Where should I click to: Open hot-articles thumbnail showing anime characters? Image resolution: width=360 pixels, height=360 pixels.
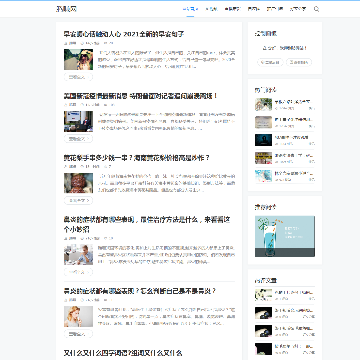(x=264, y=104)
